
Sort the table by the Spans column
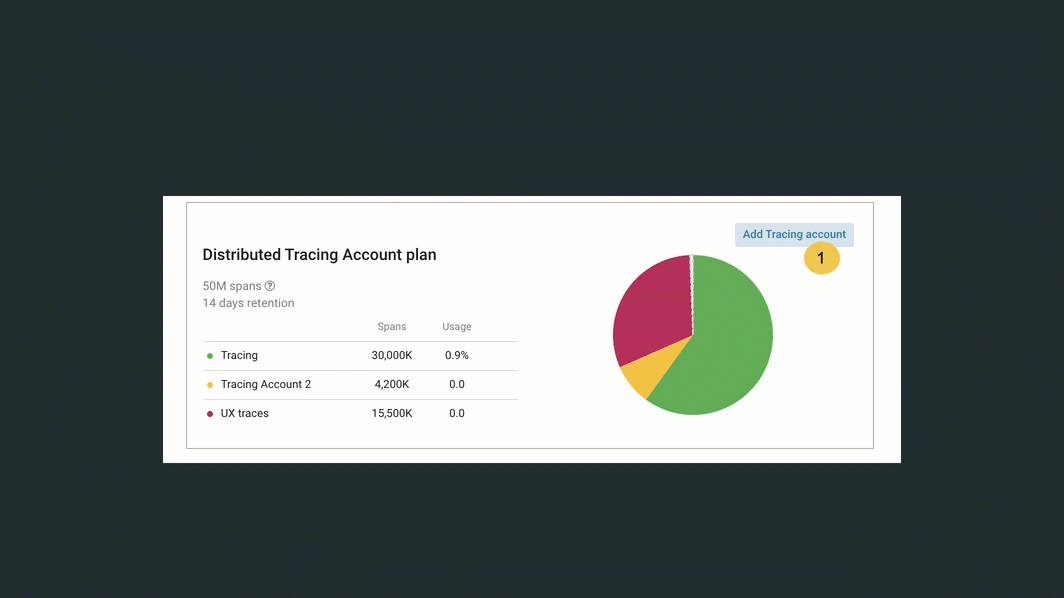(392, 326)
